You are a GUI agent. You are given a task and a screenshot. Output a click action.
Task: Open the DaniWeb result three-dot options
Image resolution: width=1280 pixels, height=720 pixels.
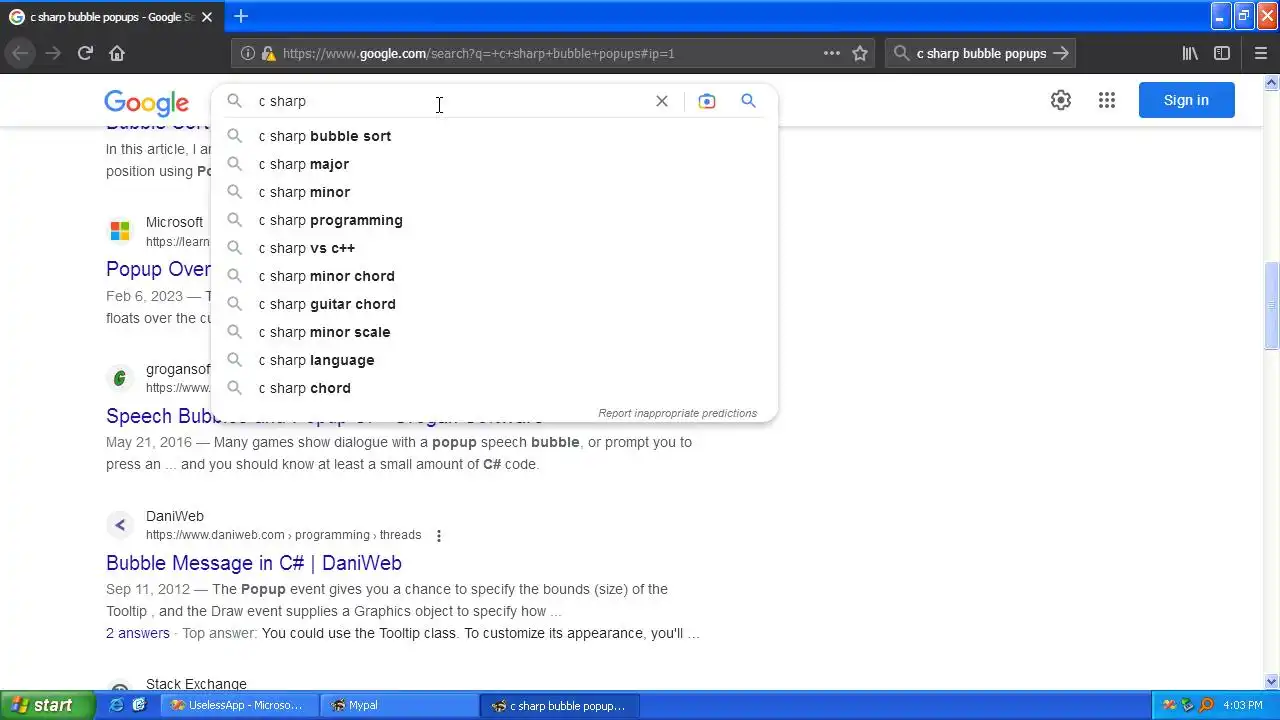coord(438,535)
